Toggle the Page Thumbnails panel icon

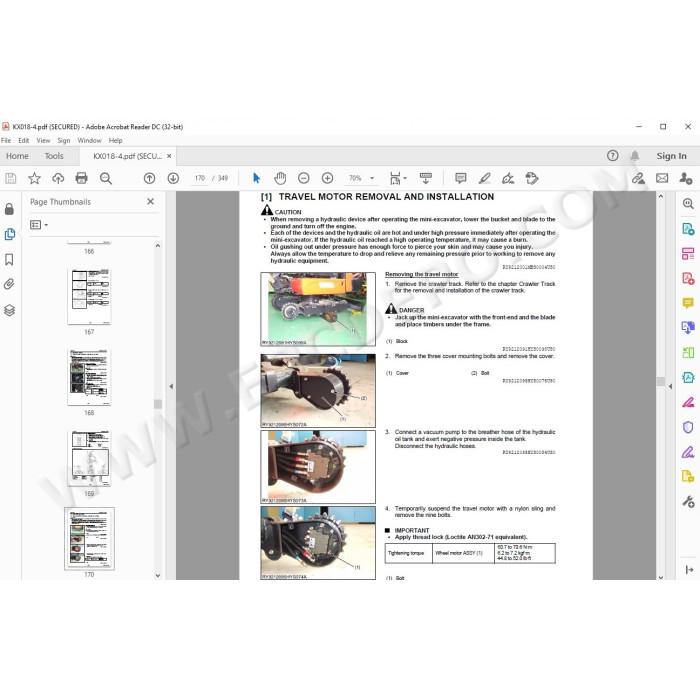9,234
